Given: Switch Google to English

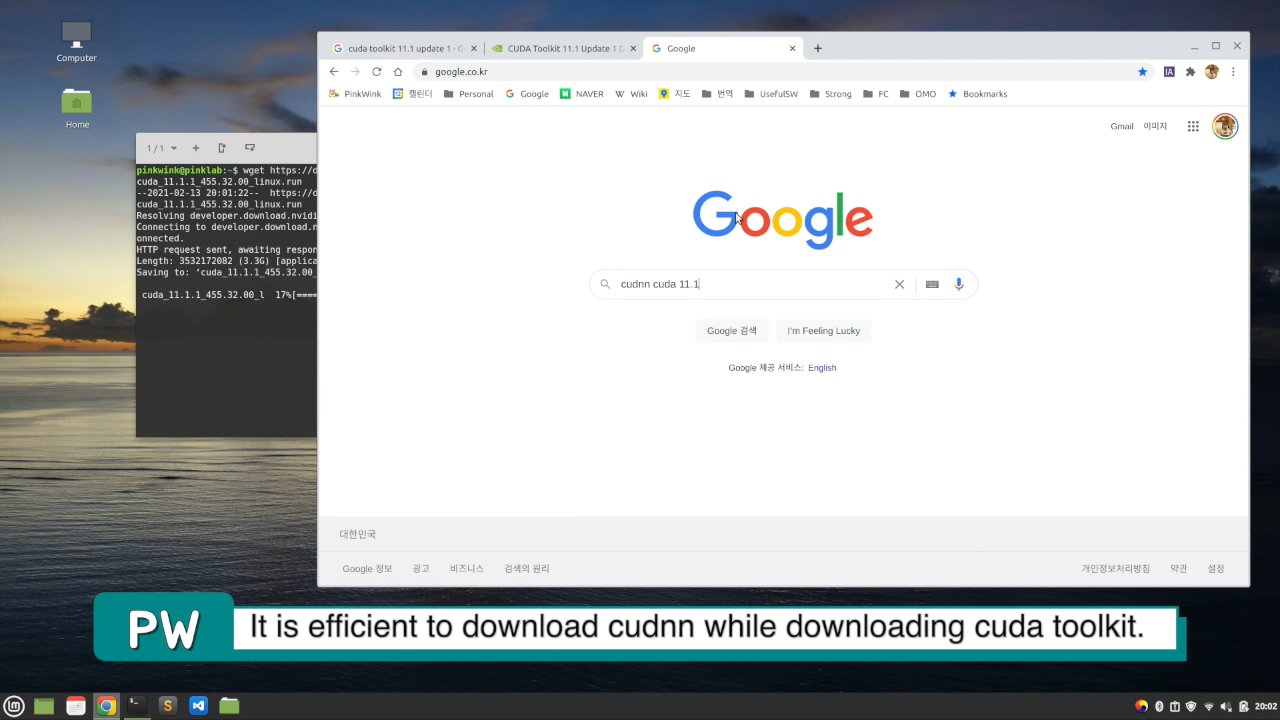Looking at the screenshot, I should 822,368.
